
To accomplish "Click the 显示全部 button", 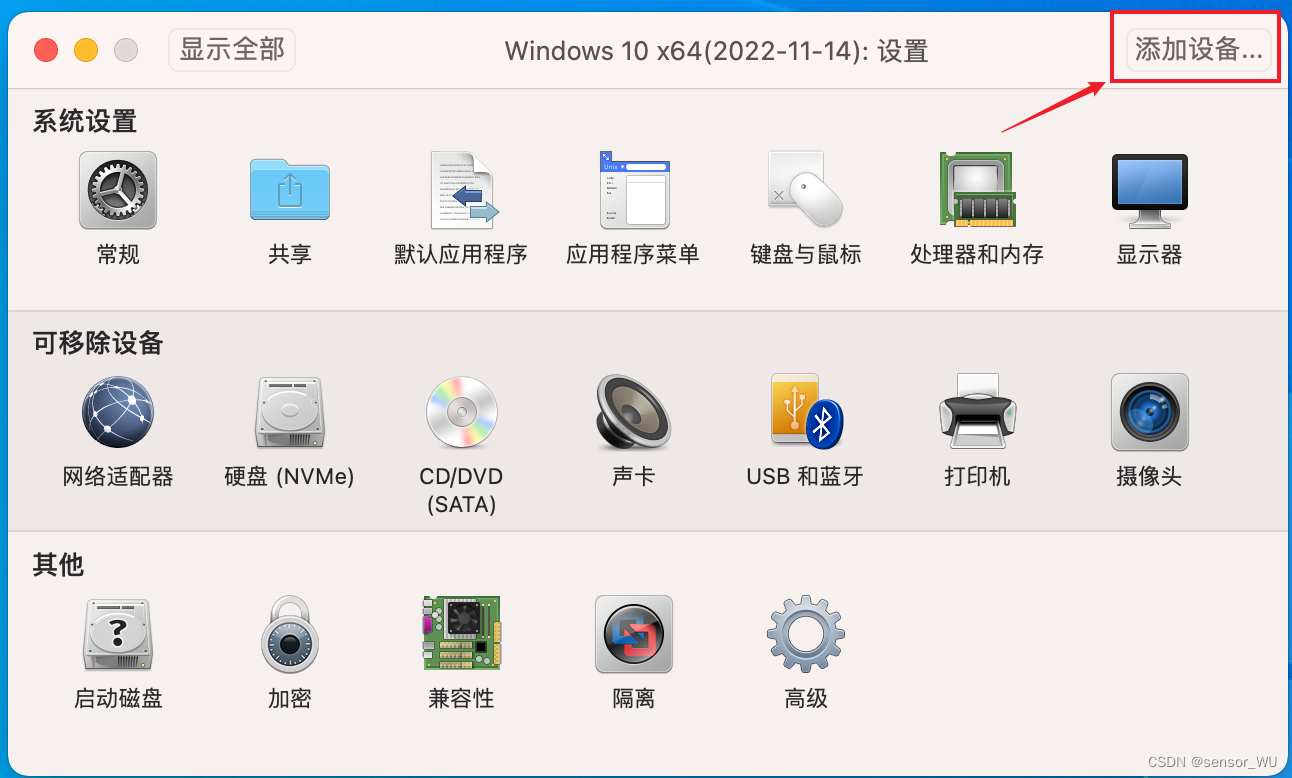I will (232, 49).
